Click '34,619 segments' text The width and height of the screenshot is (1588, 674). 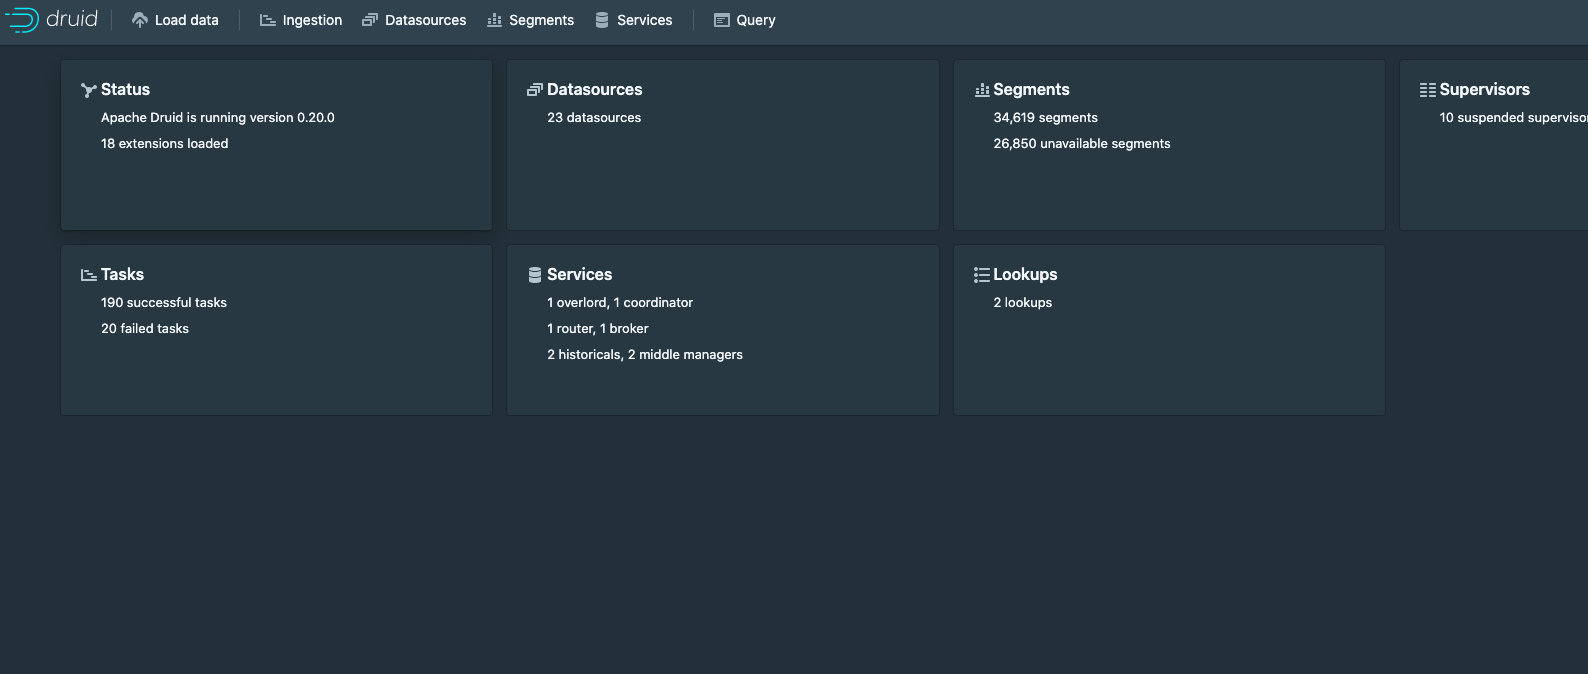pos(1045,118)
